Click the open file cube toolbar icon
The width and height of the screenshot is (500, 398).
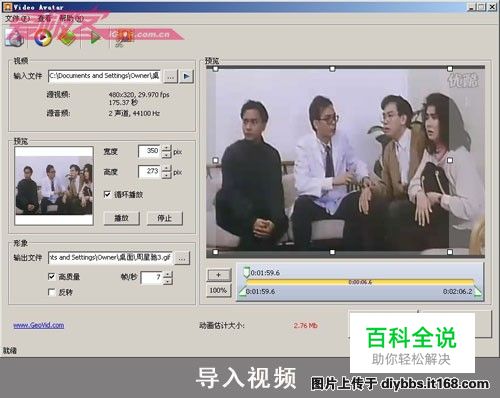tap(14, 37)
